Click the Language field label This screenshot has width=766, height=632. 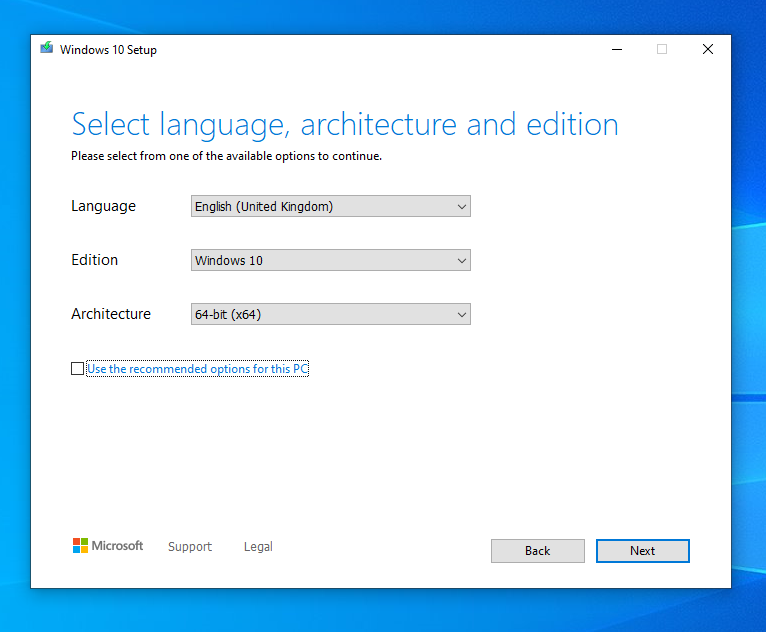pyautogui.click(x=104, y=206)
